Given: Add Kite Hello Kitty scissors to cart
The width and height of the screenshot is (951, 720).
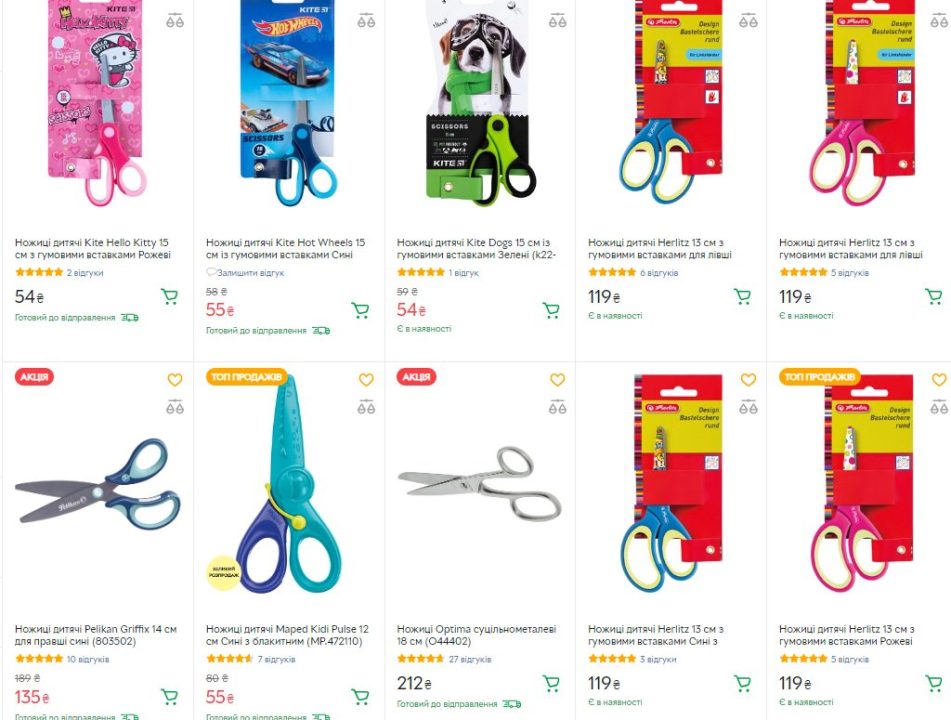Looking at the screenshot, I should point(169,296).
